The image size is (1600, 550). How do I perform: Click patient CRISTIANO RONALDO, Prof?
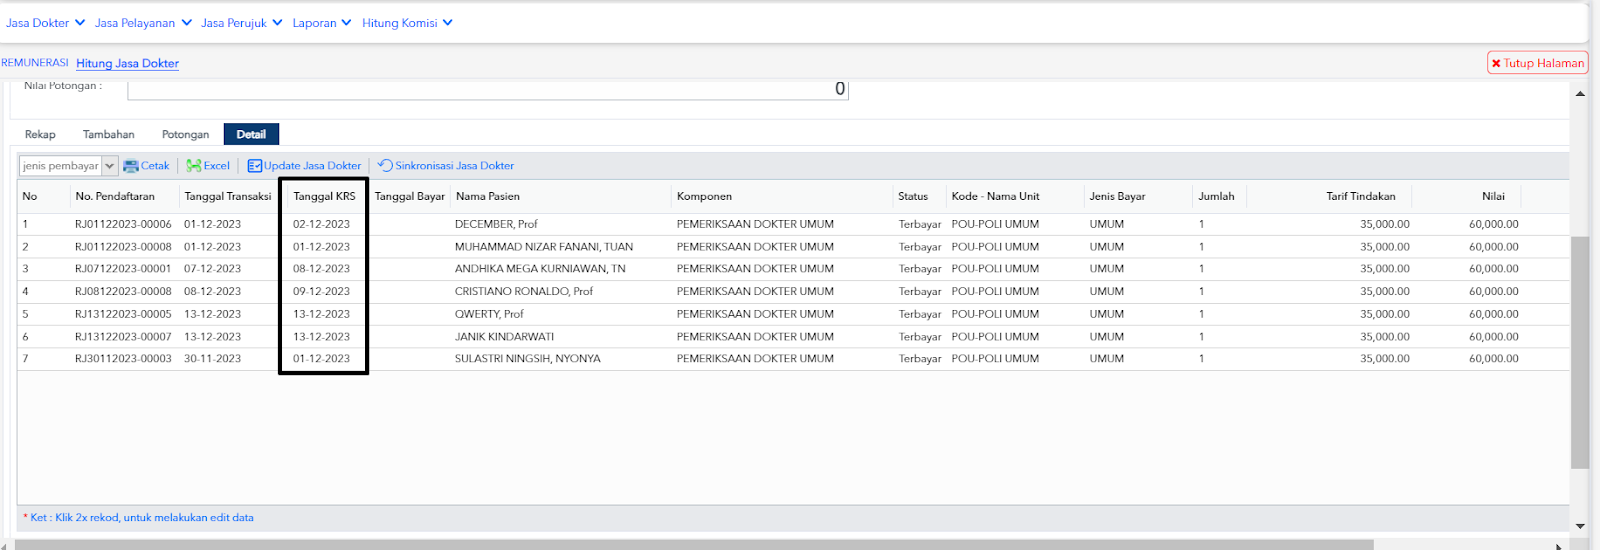(x=524, y=292)
